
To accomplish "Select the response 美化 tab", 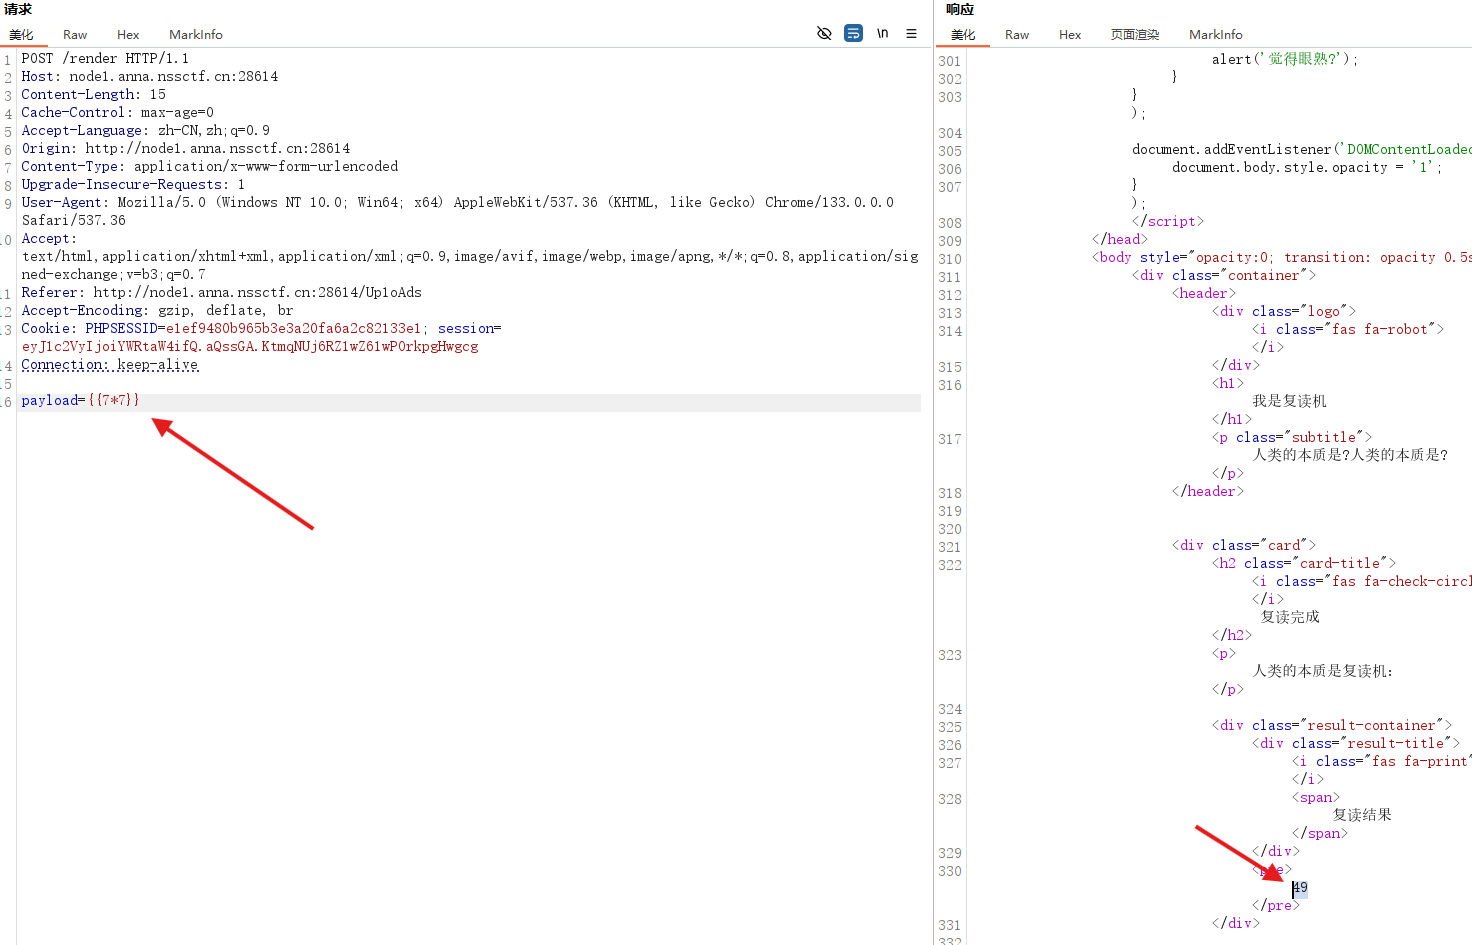I will point(963,34).
